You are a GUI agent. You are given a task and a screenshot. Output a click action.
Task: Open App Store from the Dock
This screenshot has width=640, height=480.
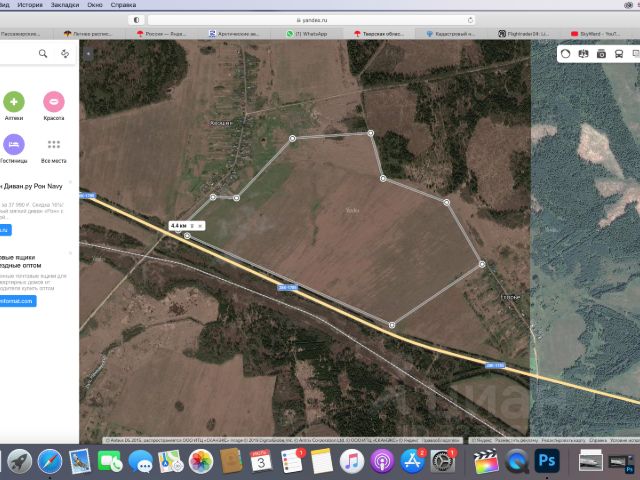click(x=413, y=462)
